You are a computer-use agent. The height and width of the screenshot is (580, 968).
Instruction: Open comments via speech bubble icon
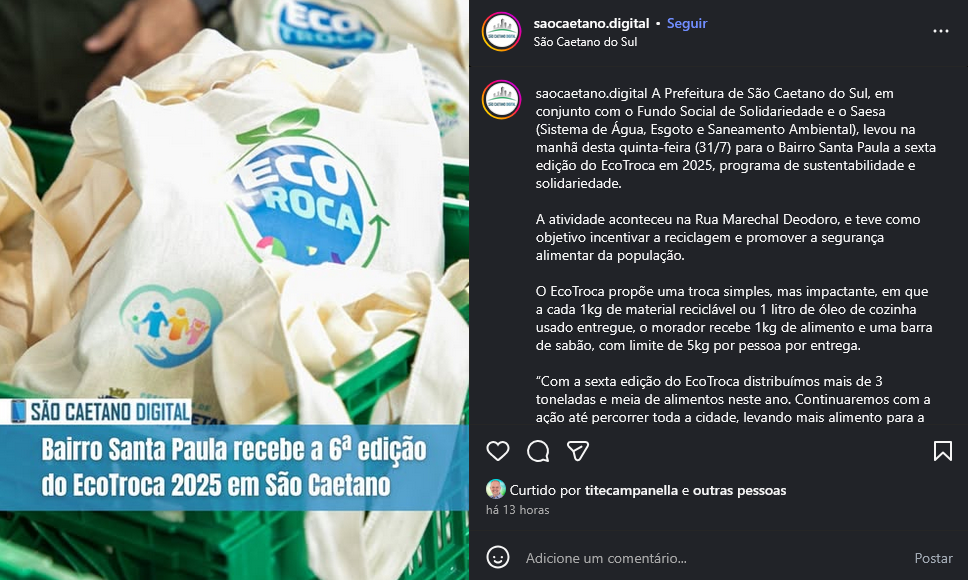(x=538, y=451)
